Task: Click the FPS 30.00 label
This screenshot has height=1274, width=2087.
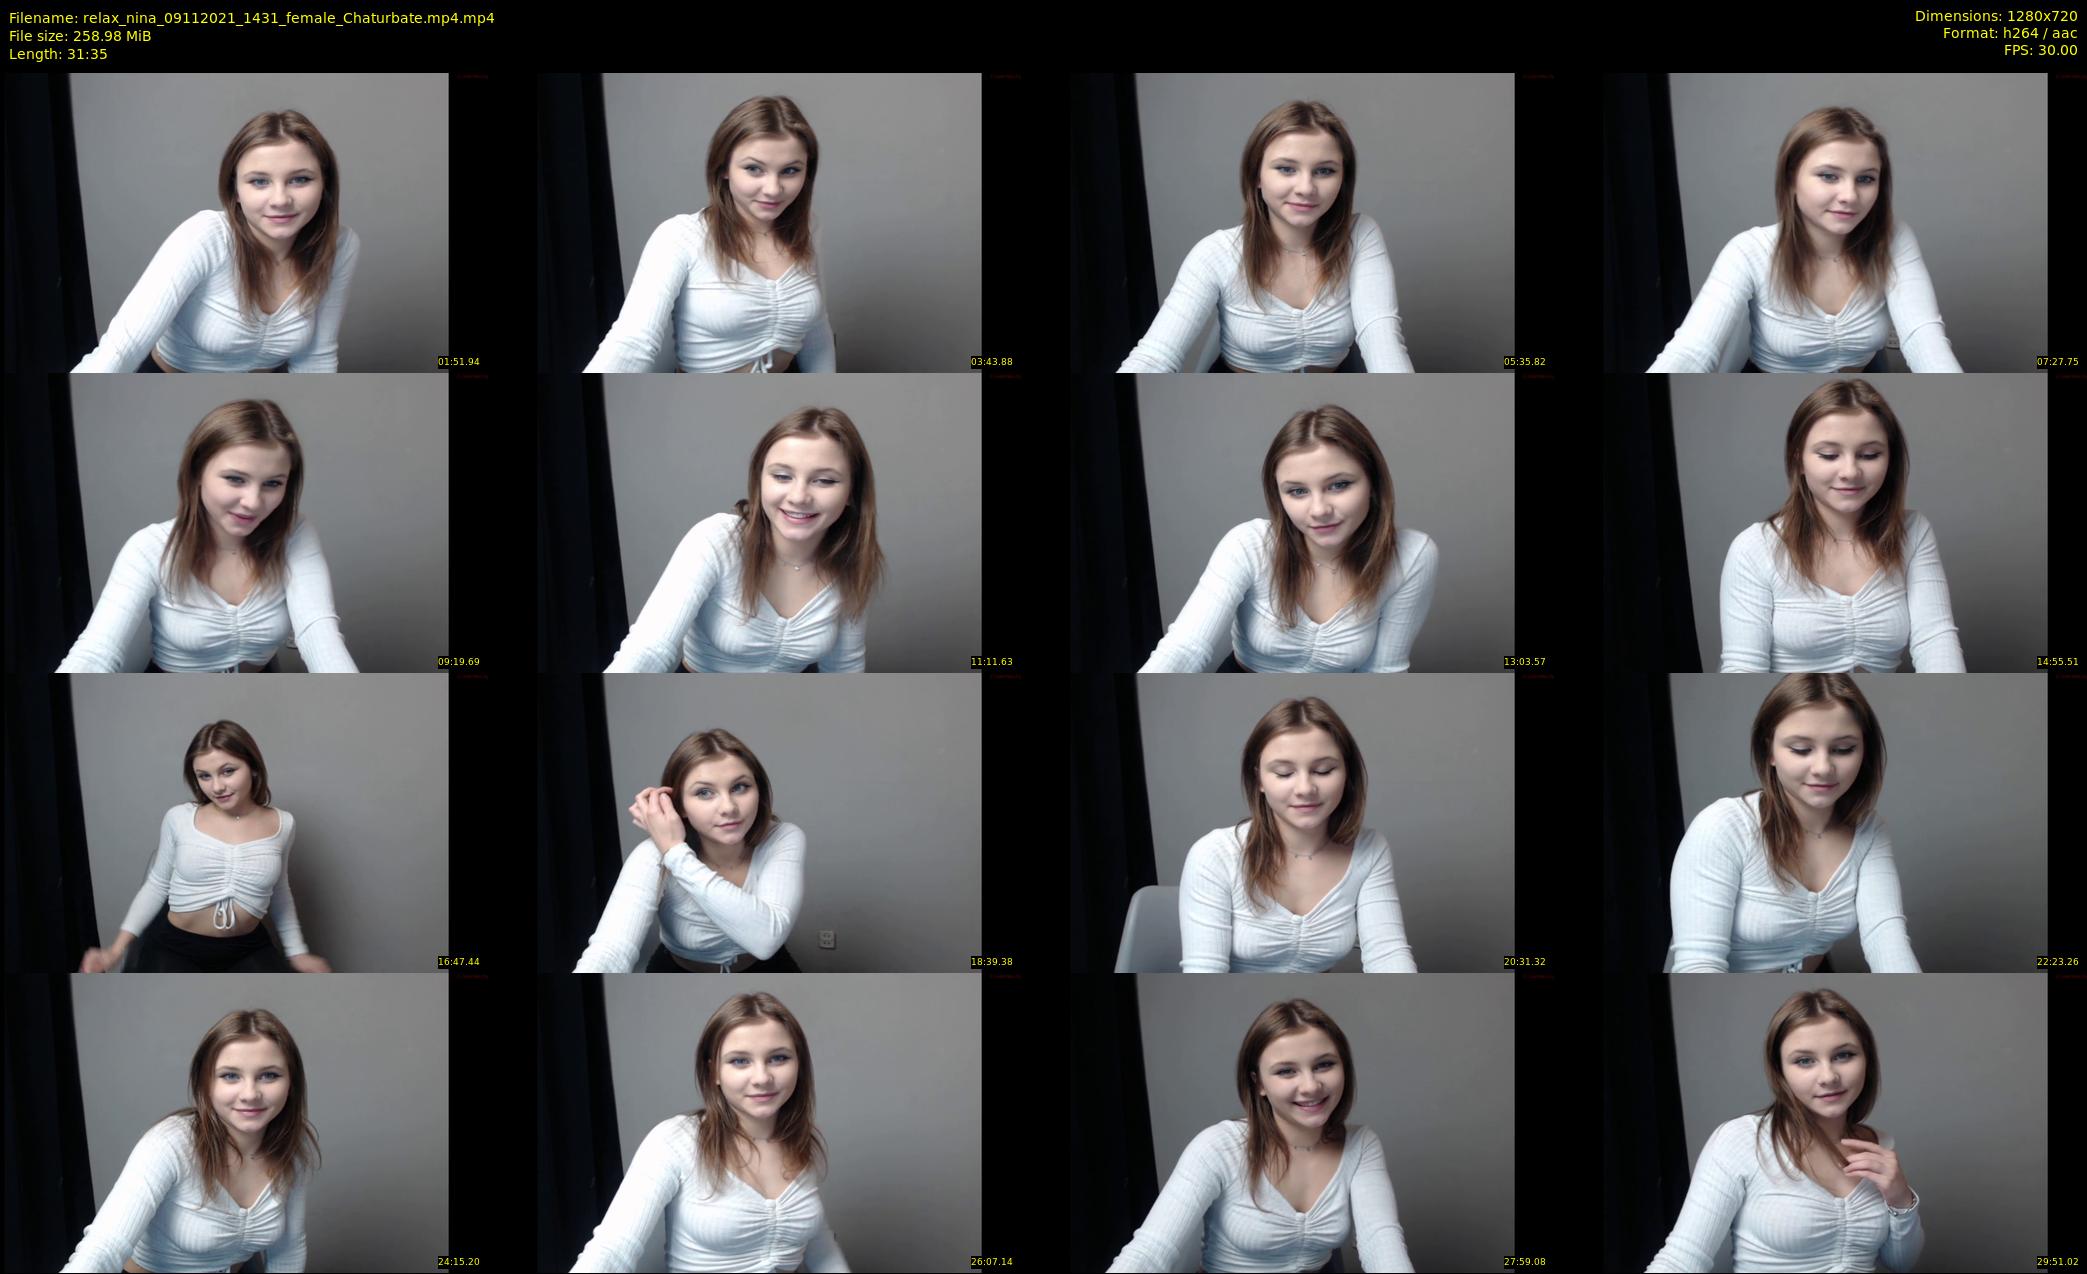Action: click(x=2040, y=50)
